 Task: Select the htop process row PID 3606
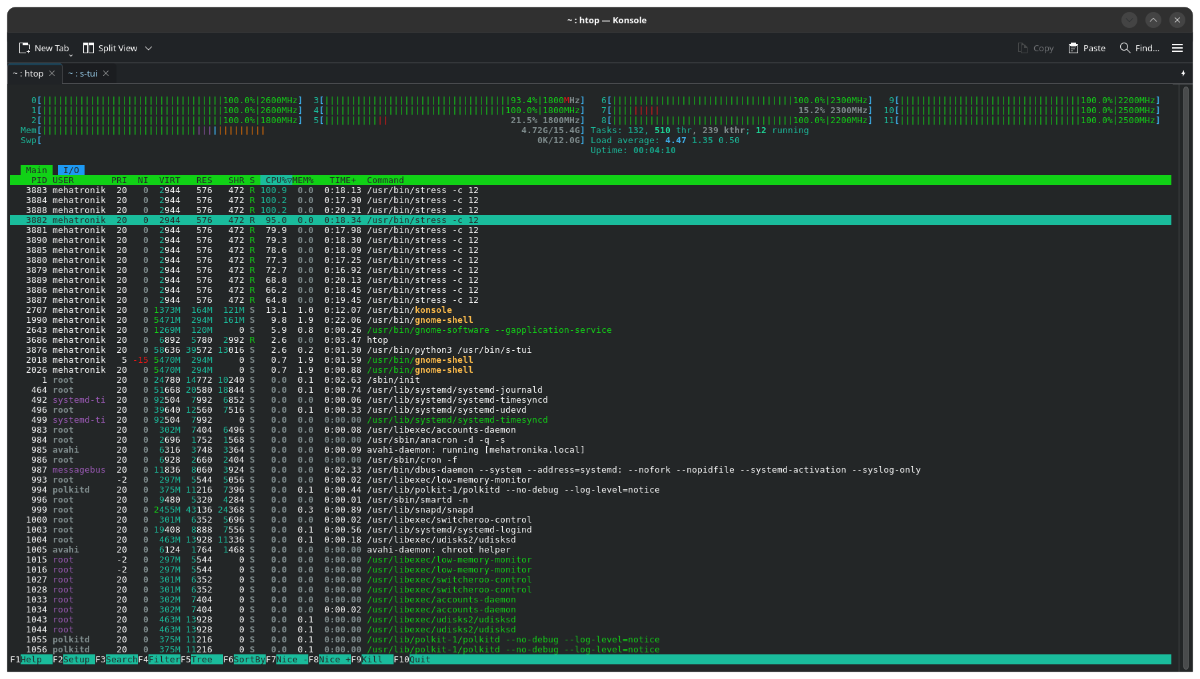click(590, 340)
